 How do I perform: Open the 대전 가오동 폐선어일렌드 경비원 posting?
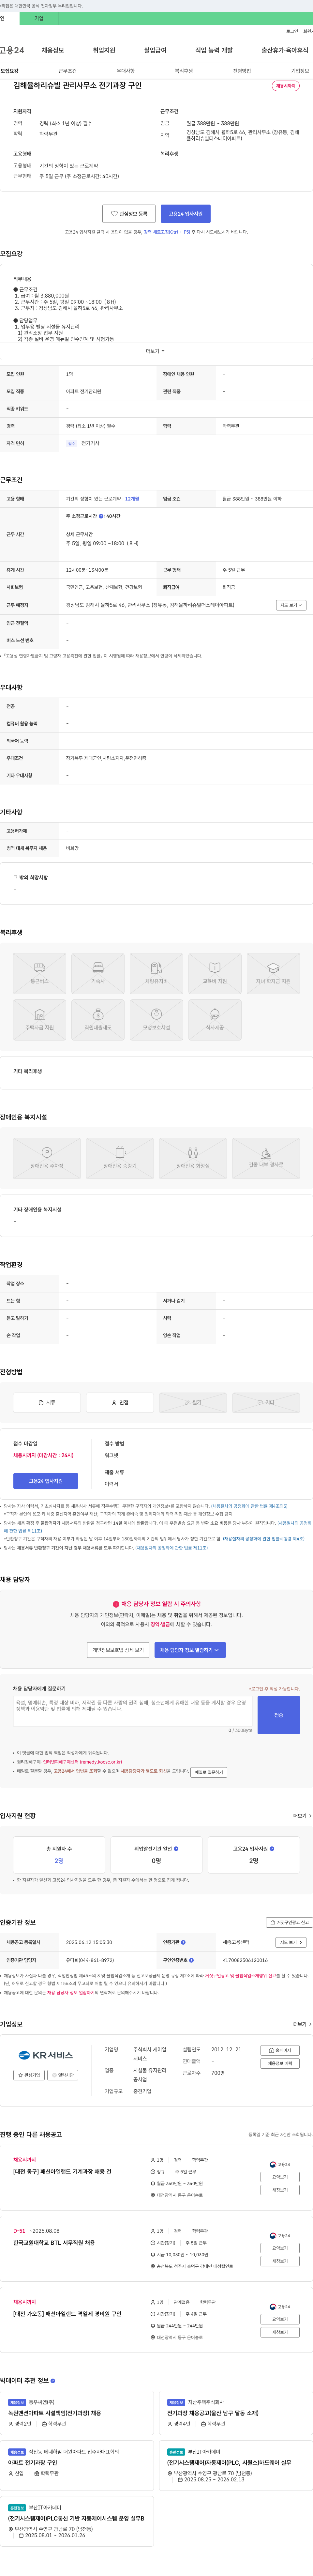coord(67,2314)
